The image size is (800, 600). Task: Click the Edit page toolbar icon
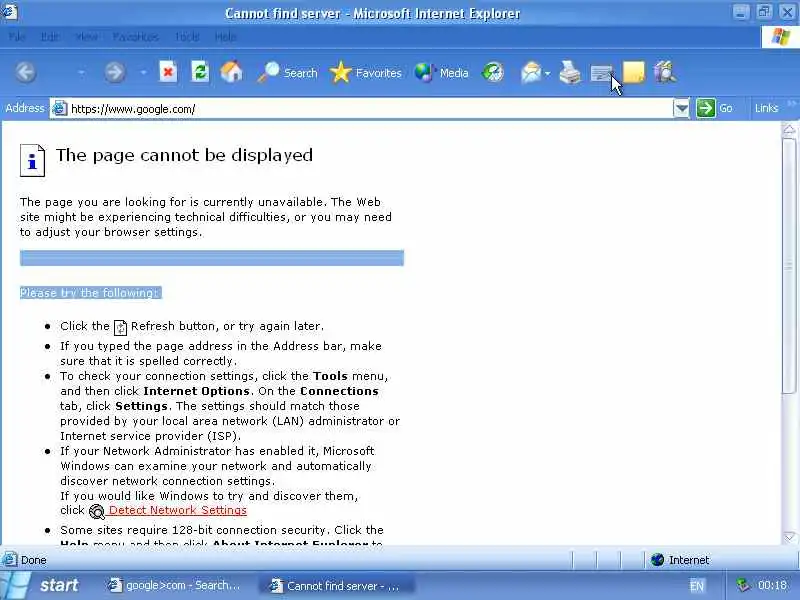click(x=602, y=73)
